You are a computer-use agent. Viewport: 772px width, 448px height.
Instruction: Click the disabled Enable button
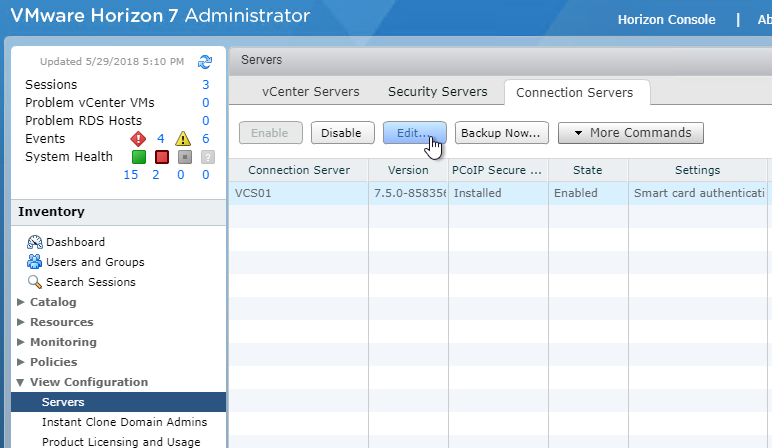tap(271, 133)
